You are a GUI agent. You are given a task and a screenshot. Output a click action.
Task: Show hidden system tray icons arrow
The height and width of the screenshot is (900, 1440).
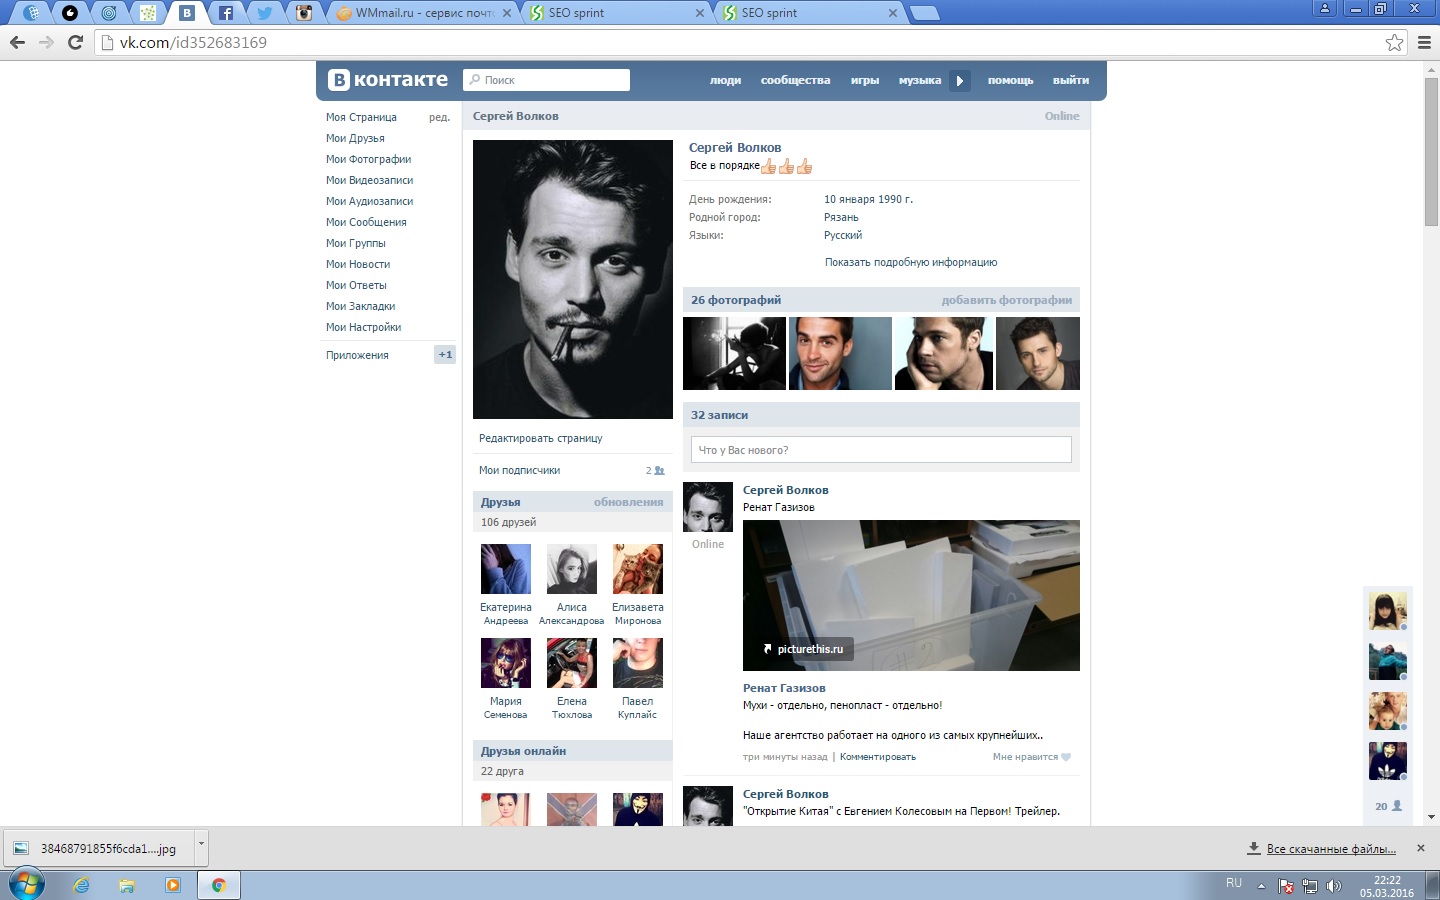point(1261,886)
